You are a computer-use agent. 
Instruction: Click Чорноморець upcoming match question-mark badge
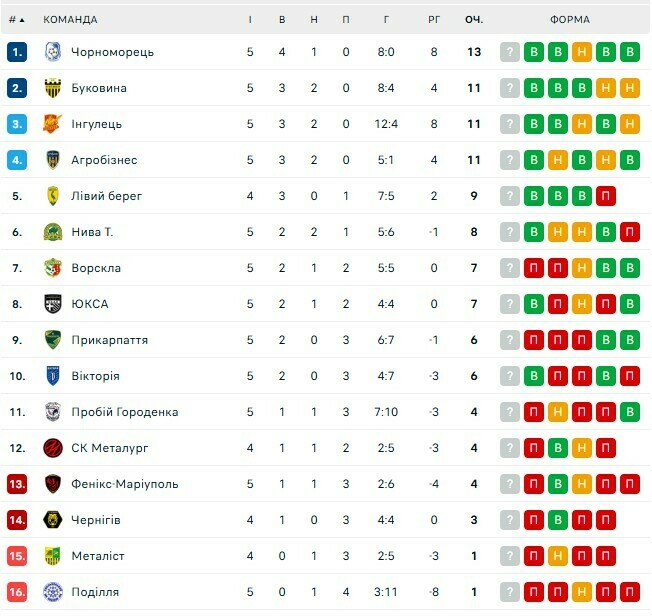[510, 52]
